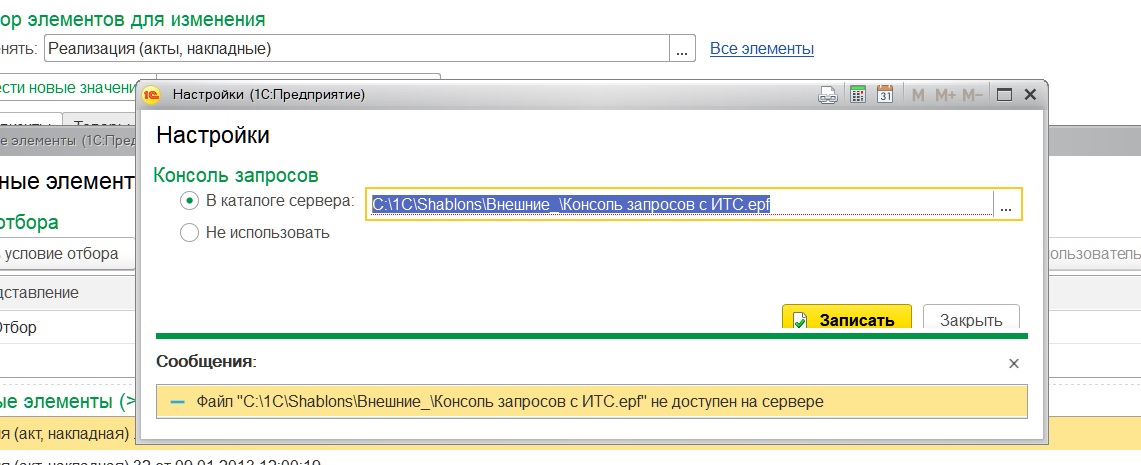Click the M− memory subtract button
Image resolution: width=1141 pixels, height=465 pixels.
coord(972,95)
